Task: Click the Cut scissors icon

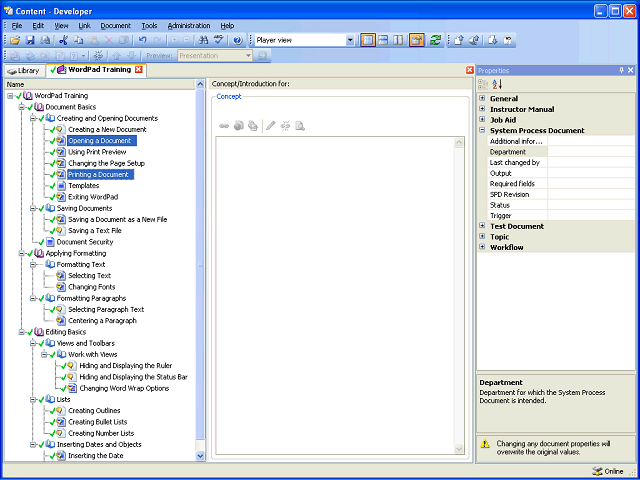Action: click(63, 40)
